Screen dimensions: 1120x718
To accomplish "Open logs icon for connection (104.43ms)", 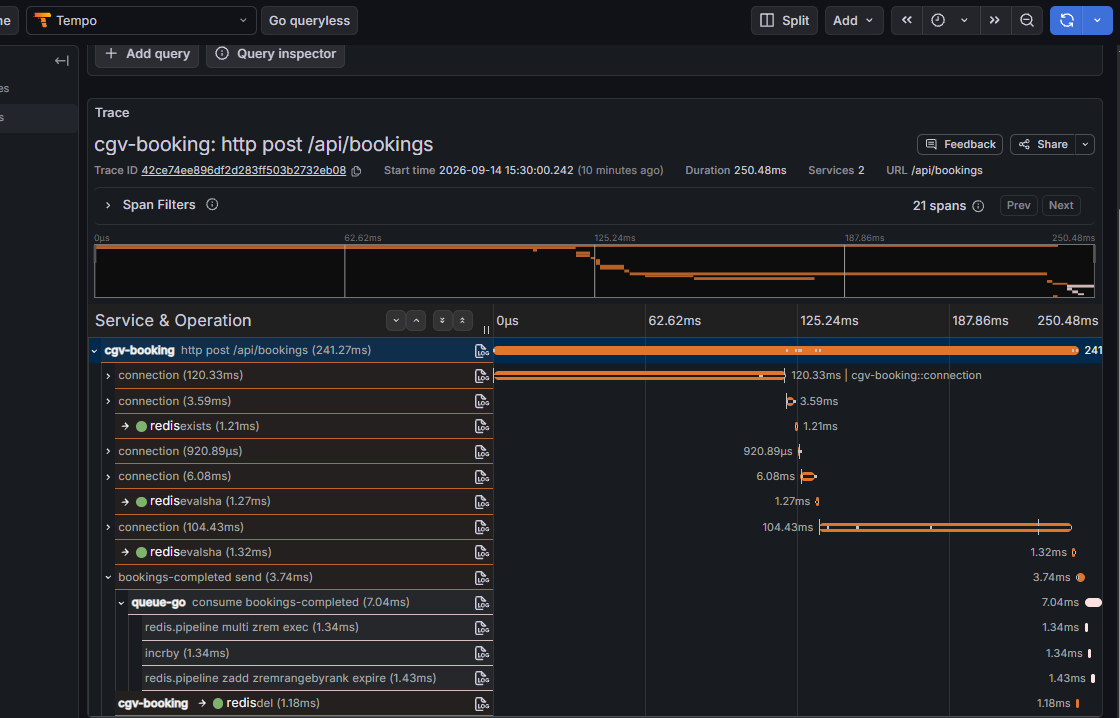I will coord(482,527).
